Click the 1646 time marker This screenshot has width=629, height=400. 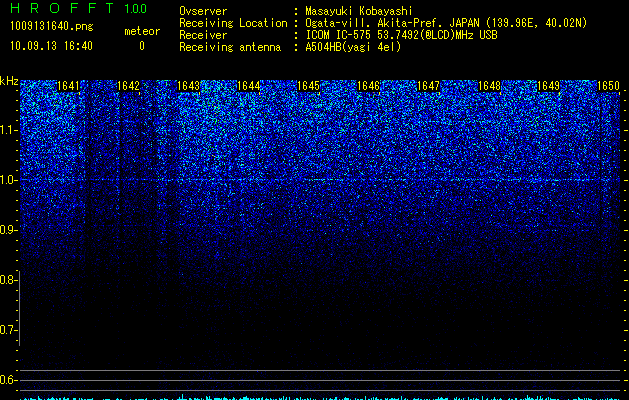coord(368,86)
